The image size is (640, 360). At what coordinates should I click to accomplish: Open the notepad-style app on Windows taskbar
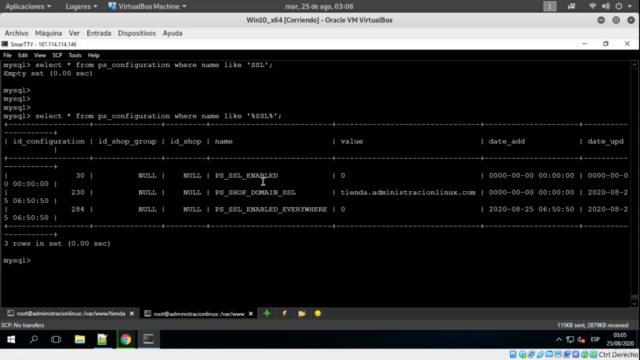tap(102, 339)
